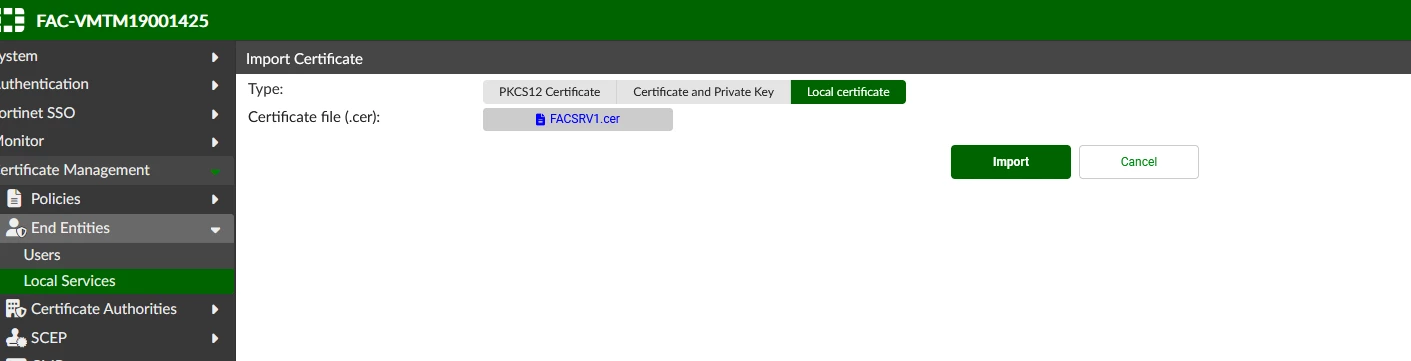1411x361 pixels.
Task: Expand the Fortinet SSO menu arrow
Action: click(x=215, y=114)
